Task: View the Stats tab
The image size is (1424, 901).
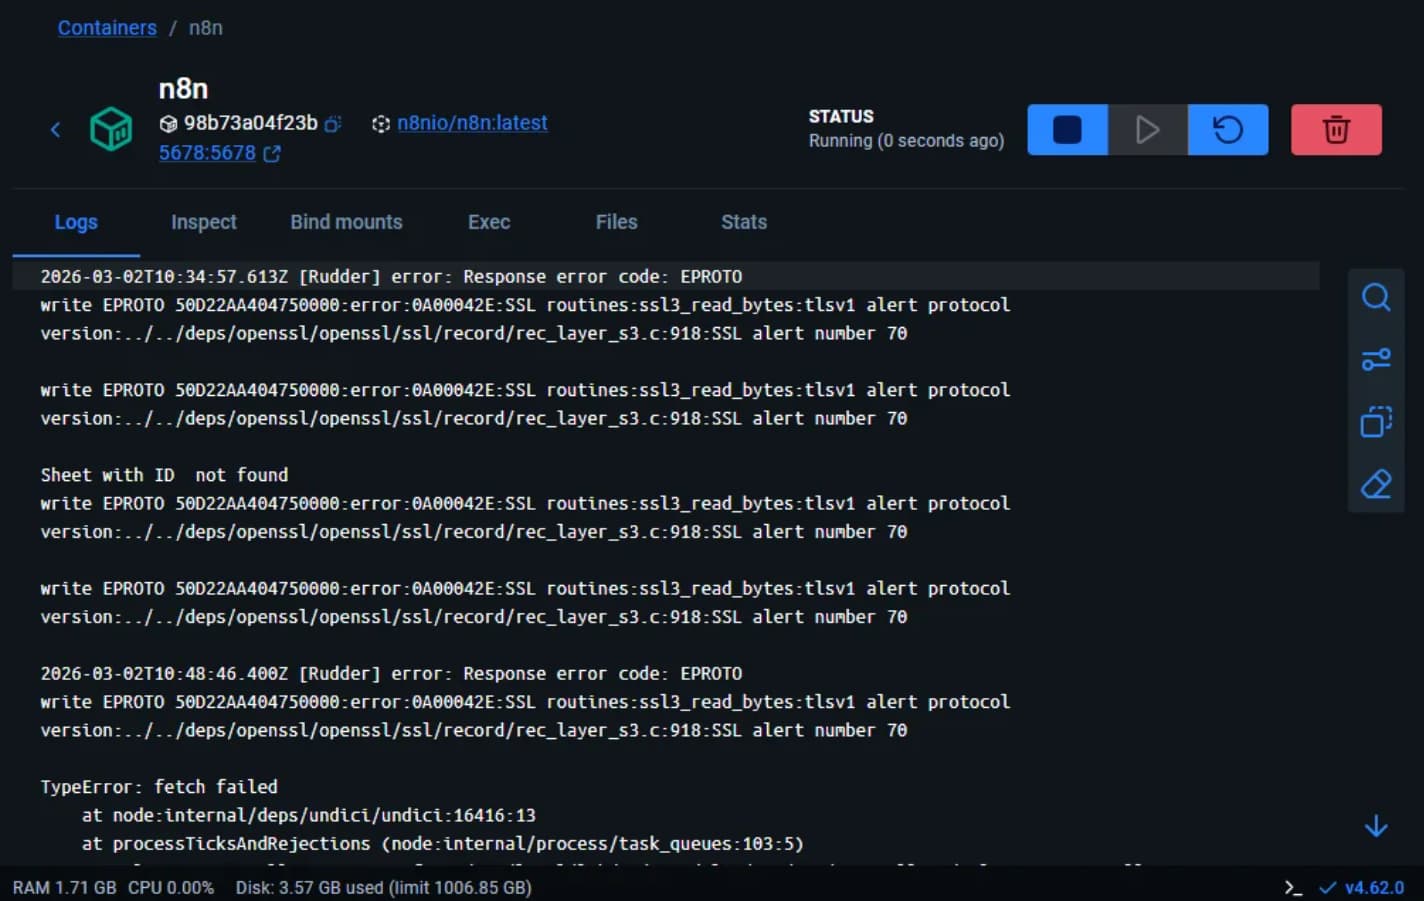Action: (x=744, y=222)
